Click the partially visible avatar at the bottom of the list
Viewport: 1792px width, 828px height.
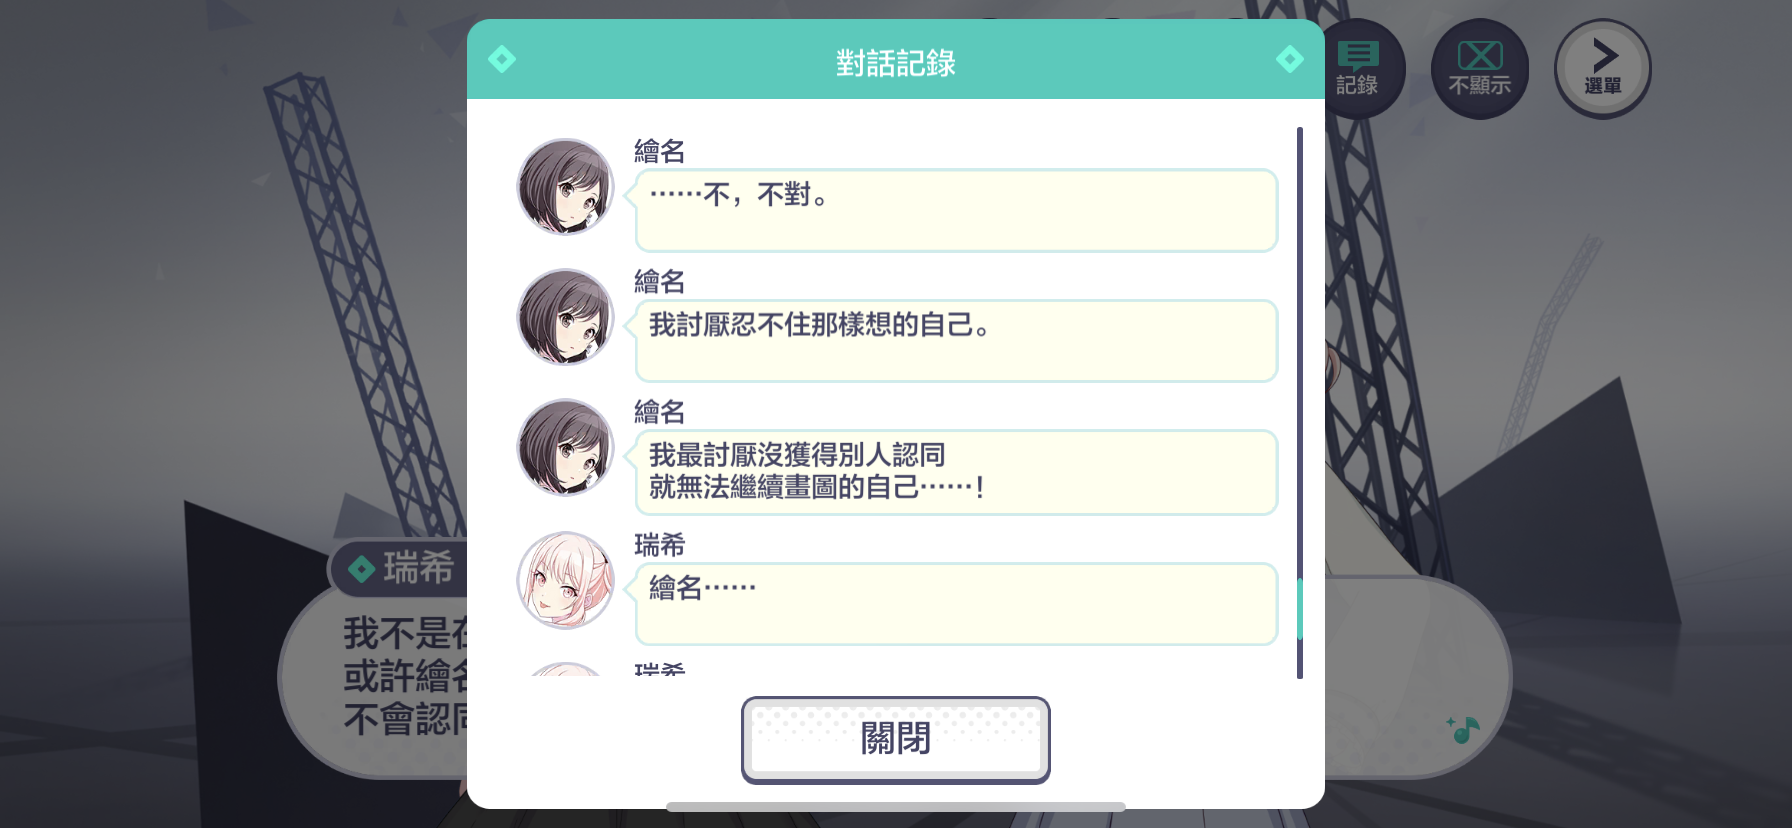[x=565, y=669]
